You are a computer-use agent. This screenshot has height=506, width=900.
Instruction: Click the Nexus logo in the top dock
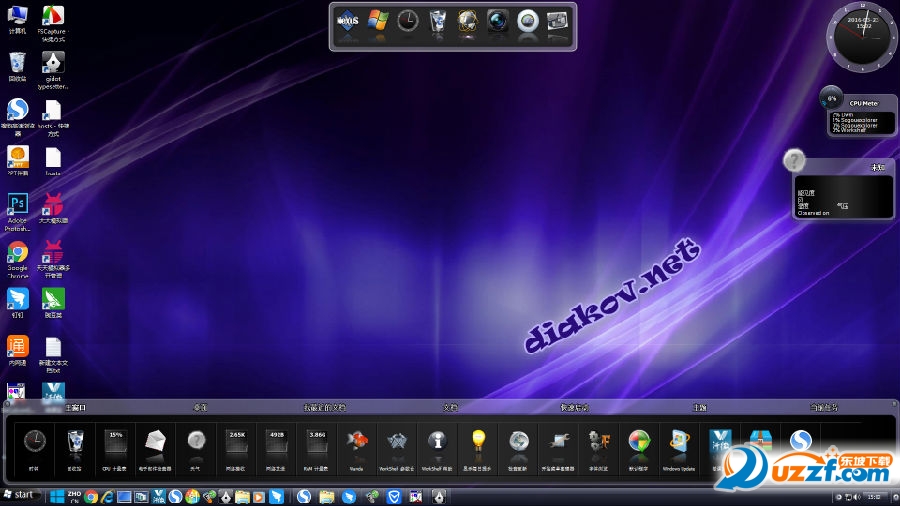(x=348, y=21)
